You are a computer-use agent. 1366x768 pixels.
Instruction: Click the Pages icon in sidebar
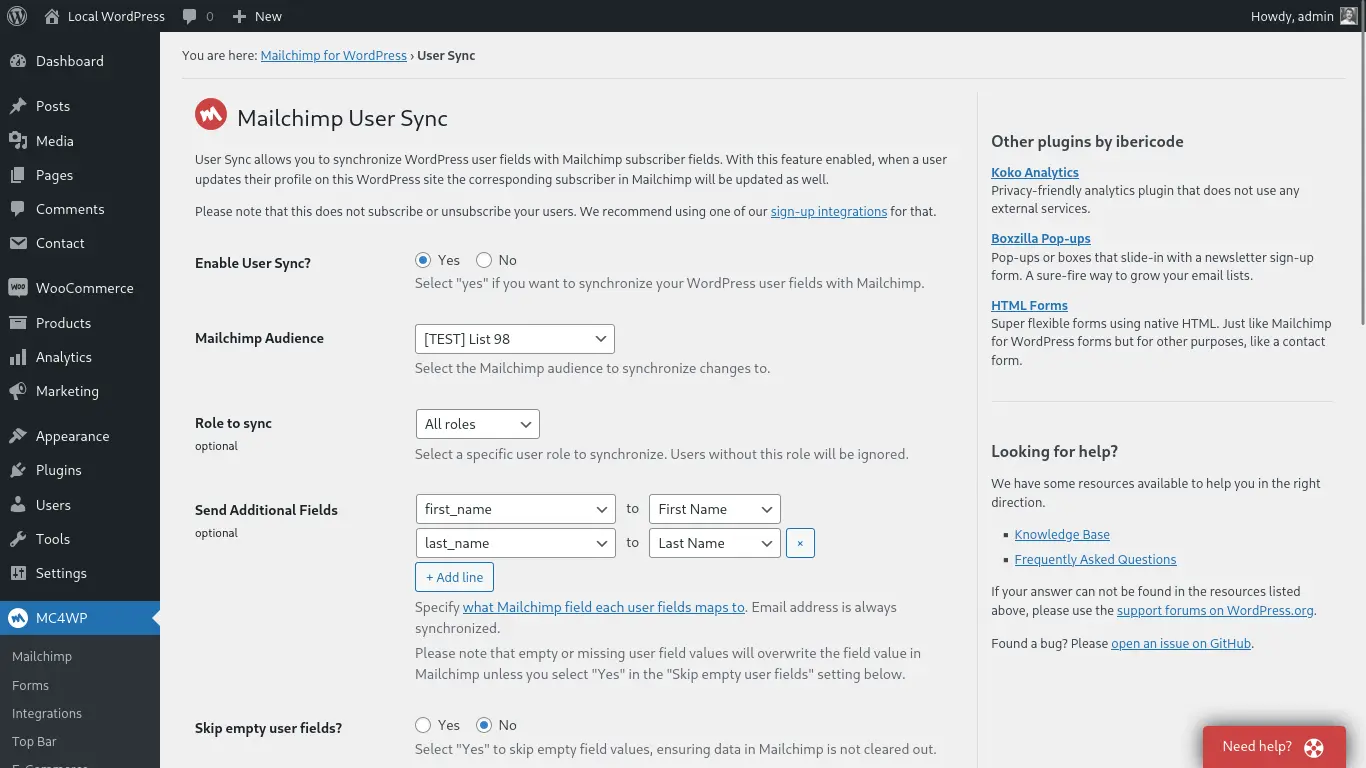[18, 175]
